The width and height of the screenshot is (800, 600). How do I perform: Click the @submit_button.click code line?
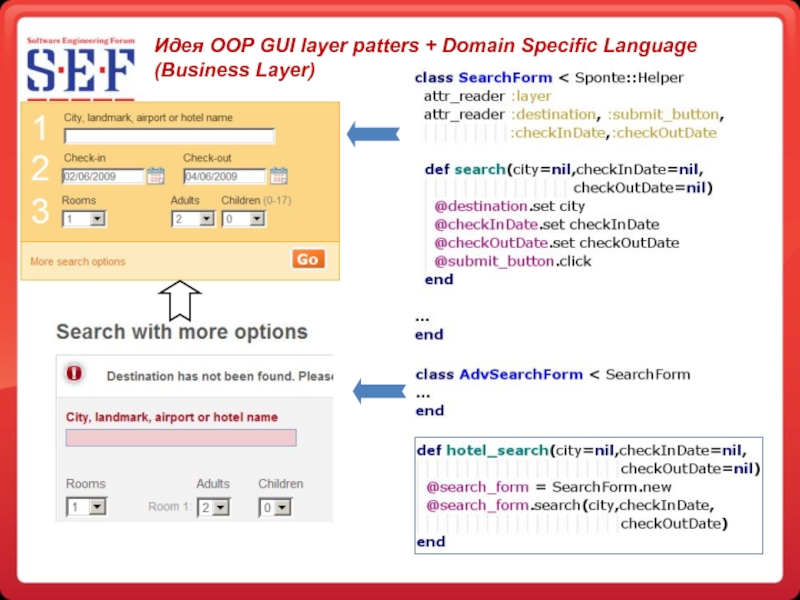(x=512, y=261)
